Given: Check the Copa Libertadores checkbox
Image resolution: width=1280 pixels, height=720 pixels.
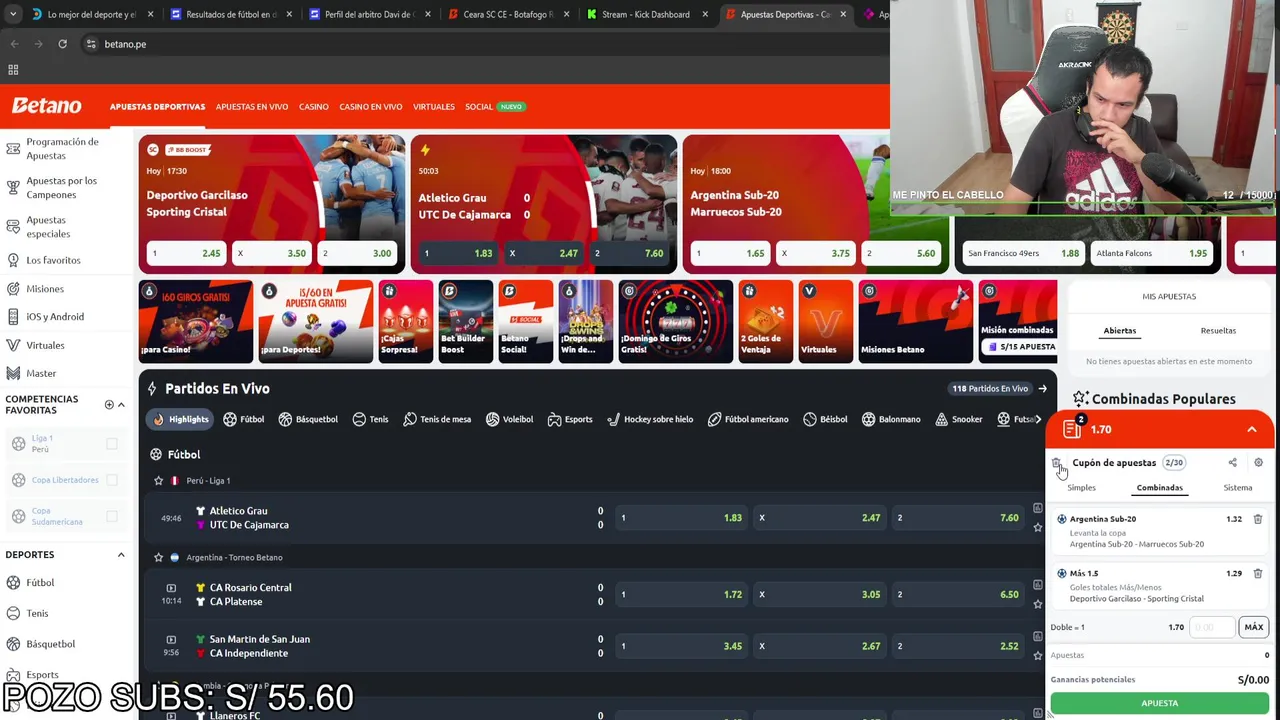Looking at the screenshot, I should click(112, 480).
